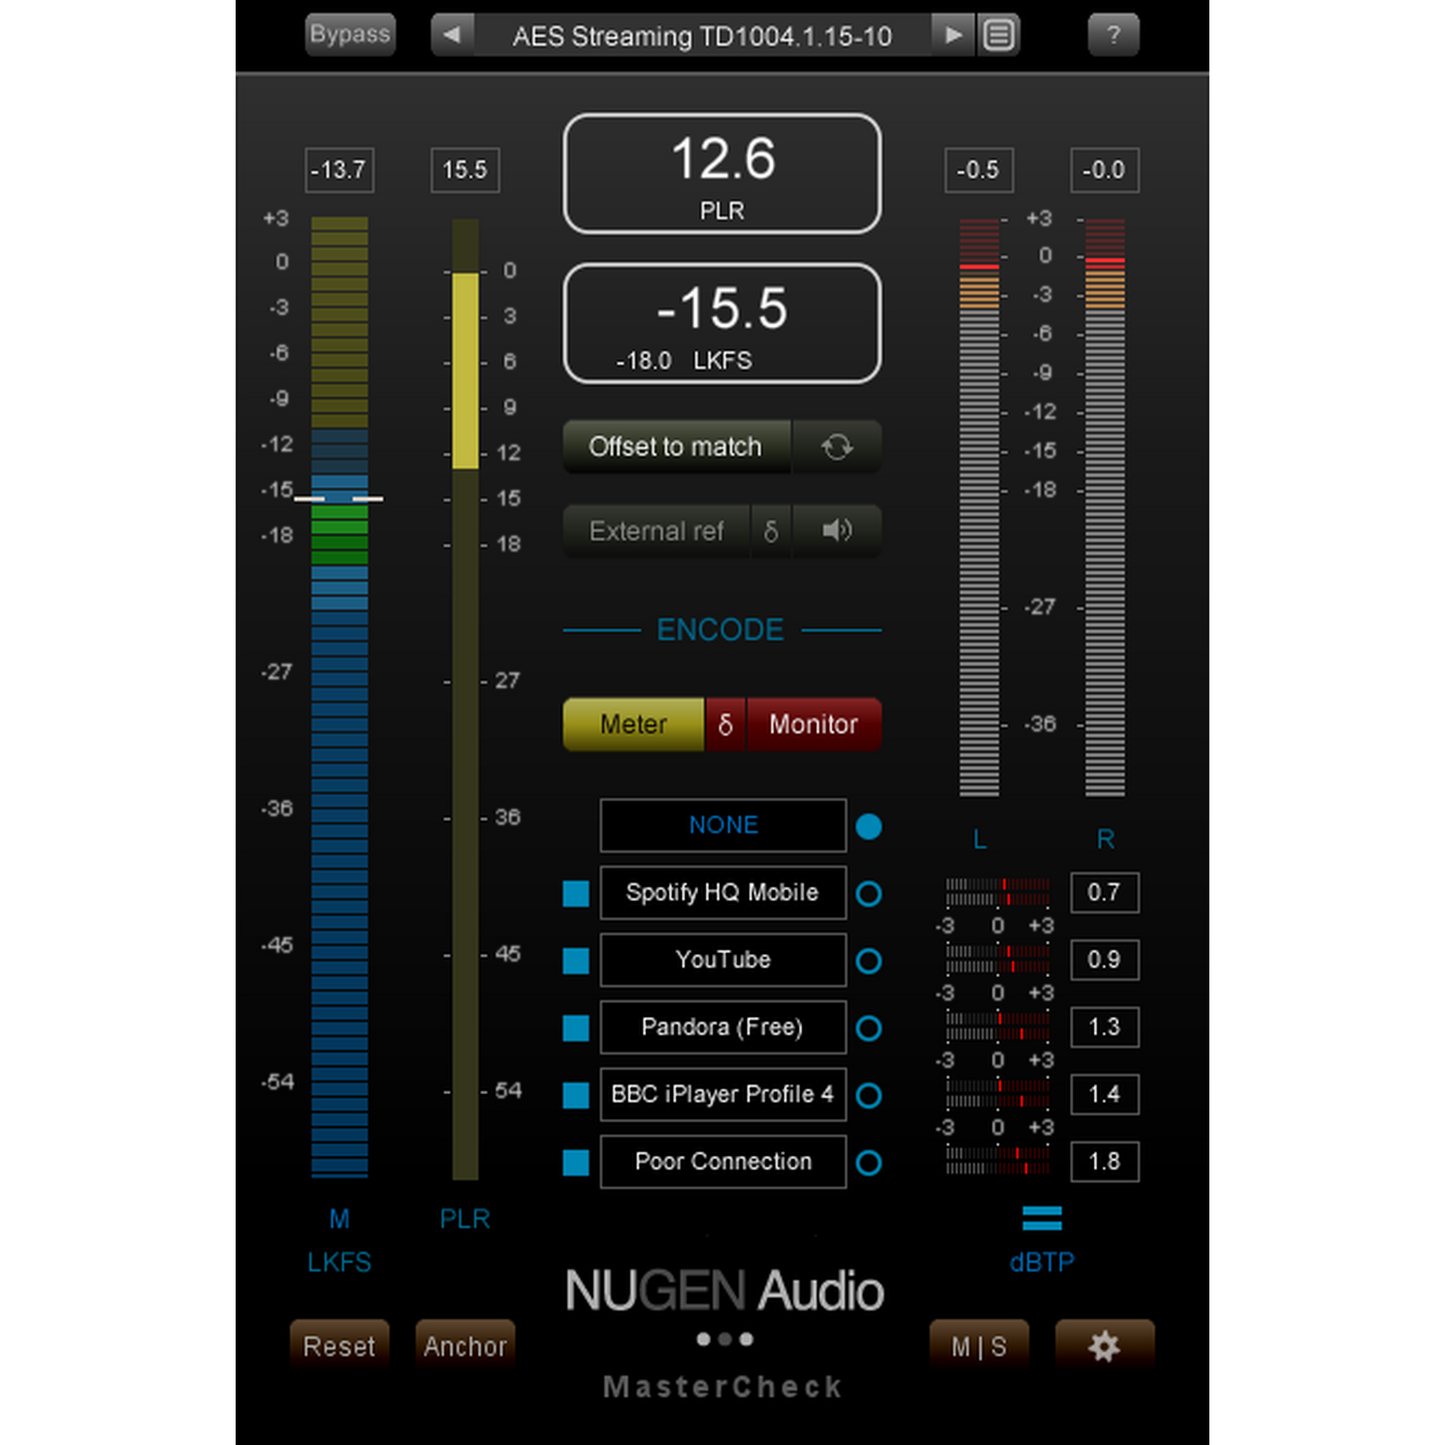Click the M|S monitoring icon
The height and width of the screenshot is (1445, 1445).
coord(979,1346)
